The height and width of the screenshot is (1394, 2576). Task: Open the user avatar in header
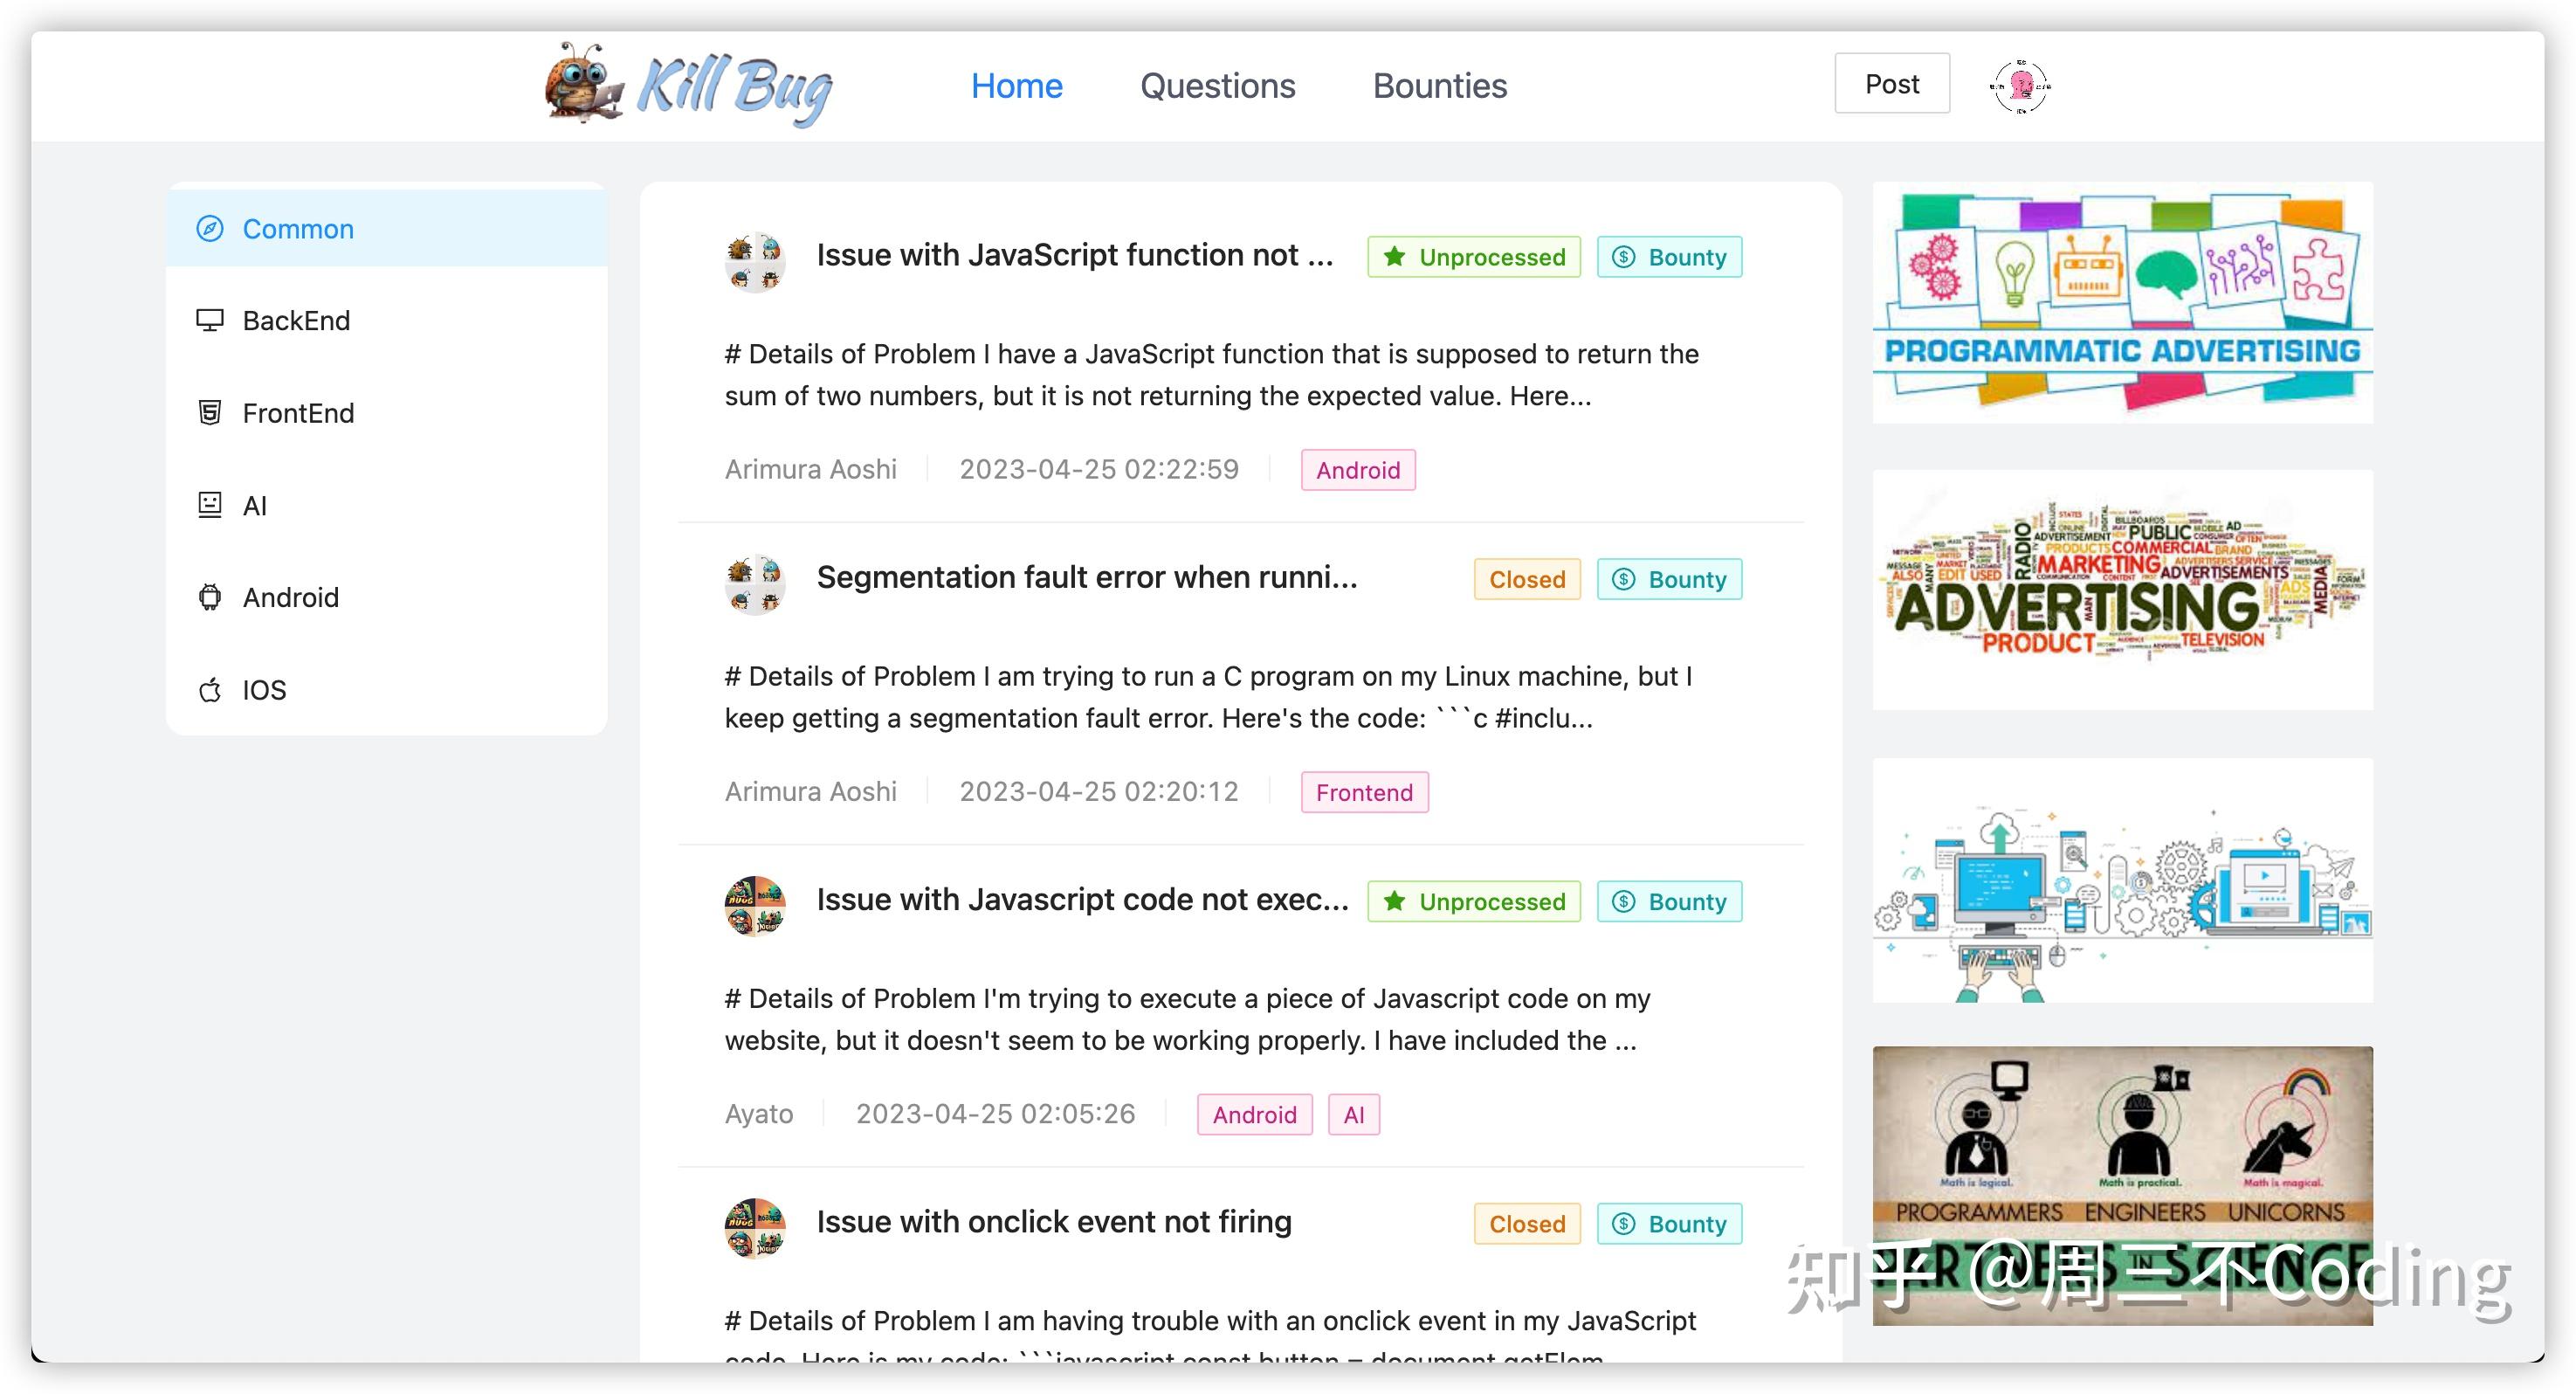point(2020,85)
